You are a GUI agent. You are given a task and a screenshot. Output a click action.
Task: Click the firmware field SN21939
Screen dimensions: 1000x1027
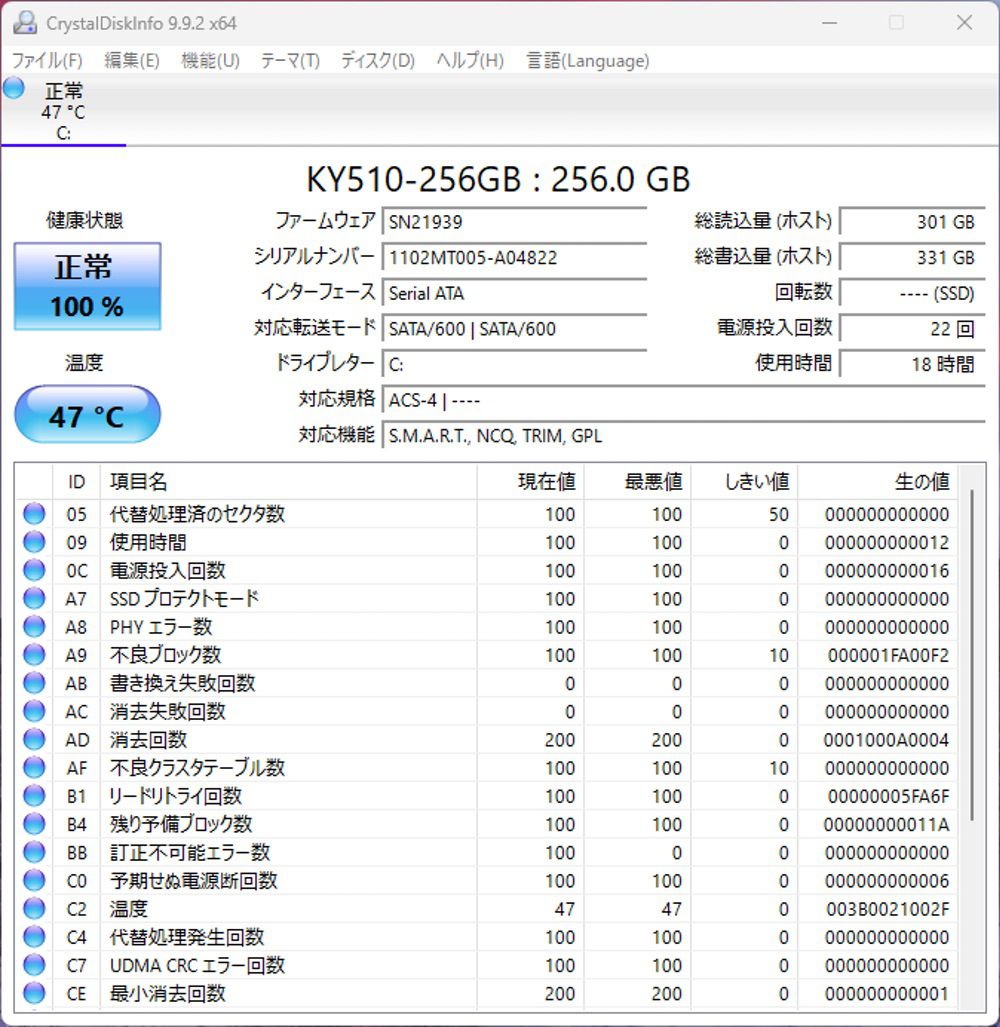click(515, 221)
